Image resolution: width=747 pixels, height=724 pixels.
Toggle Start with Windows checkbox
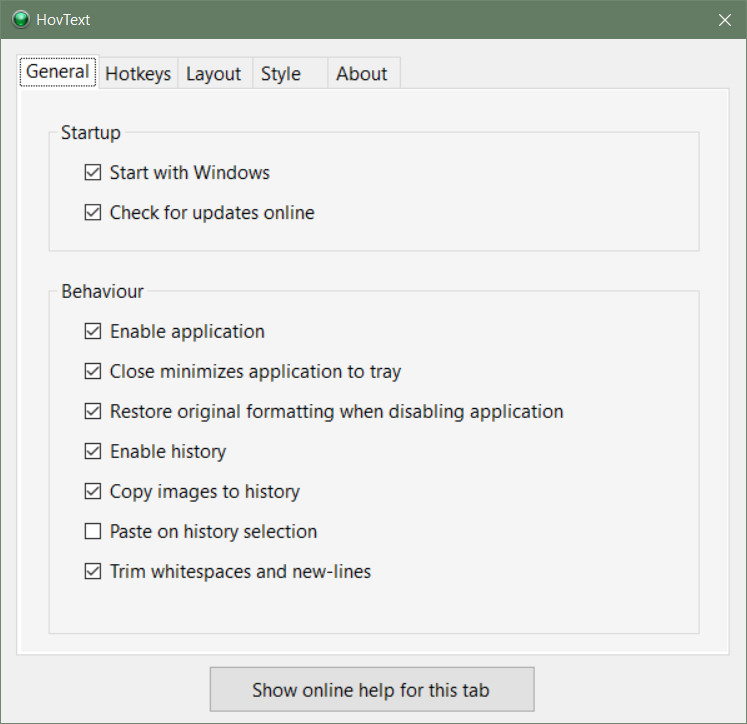pos(93,172)
